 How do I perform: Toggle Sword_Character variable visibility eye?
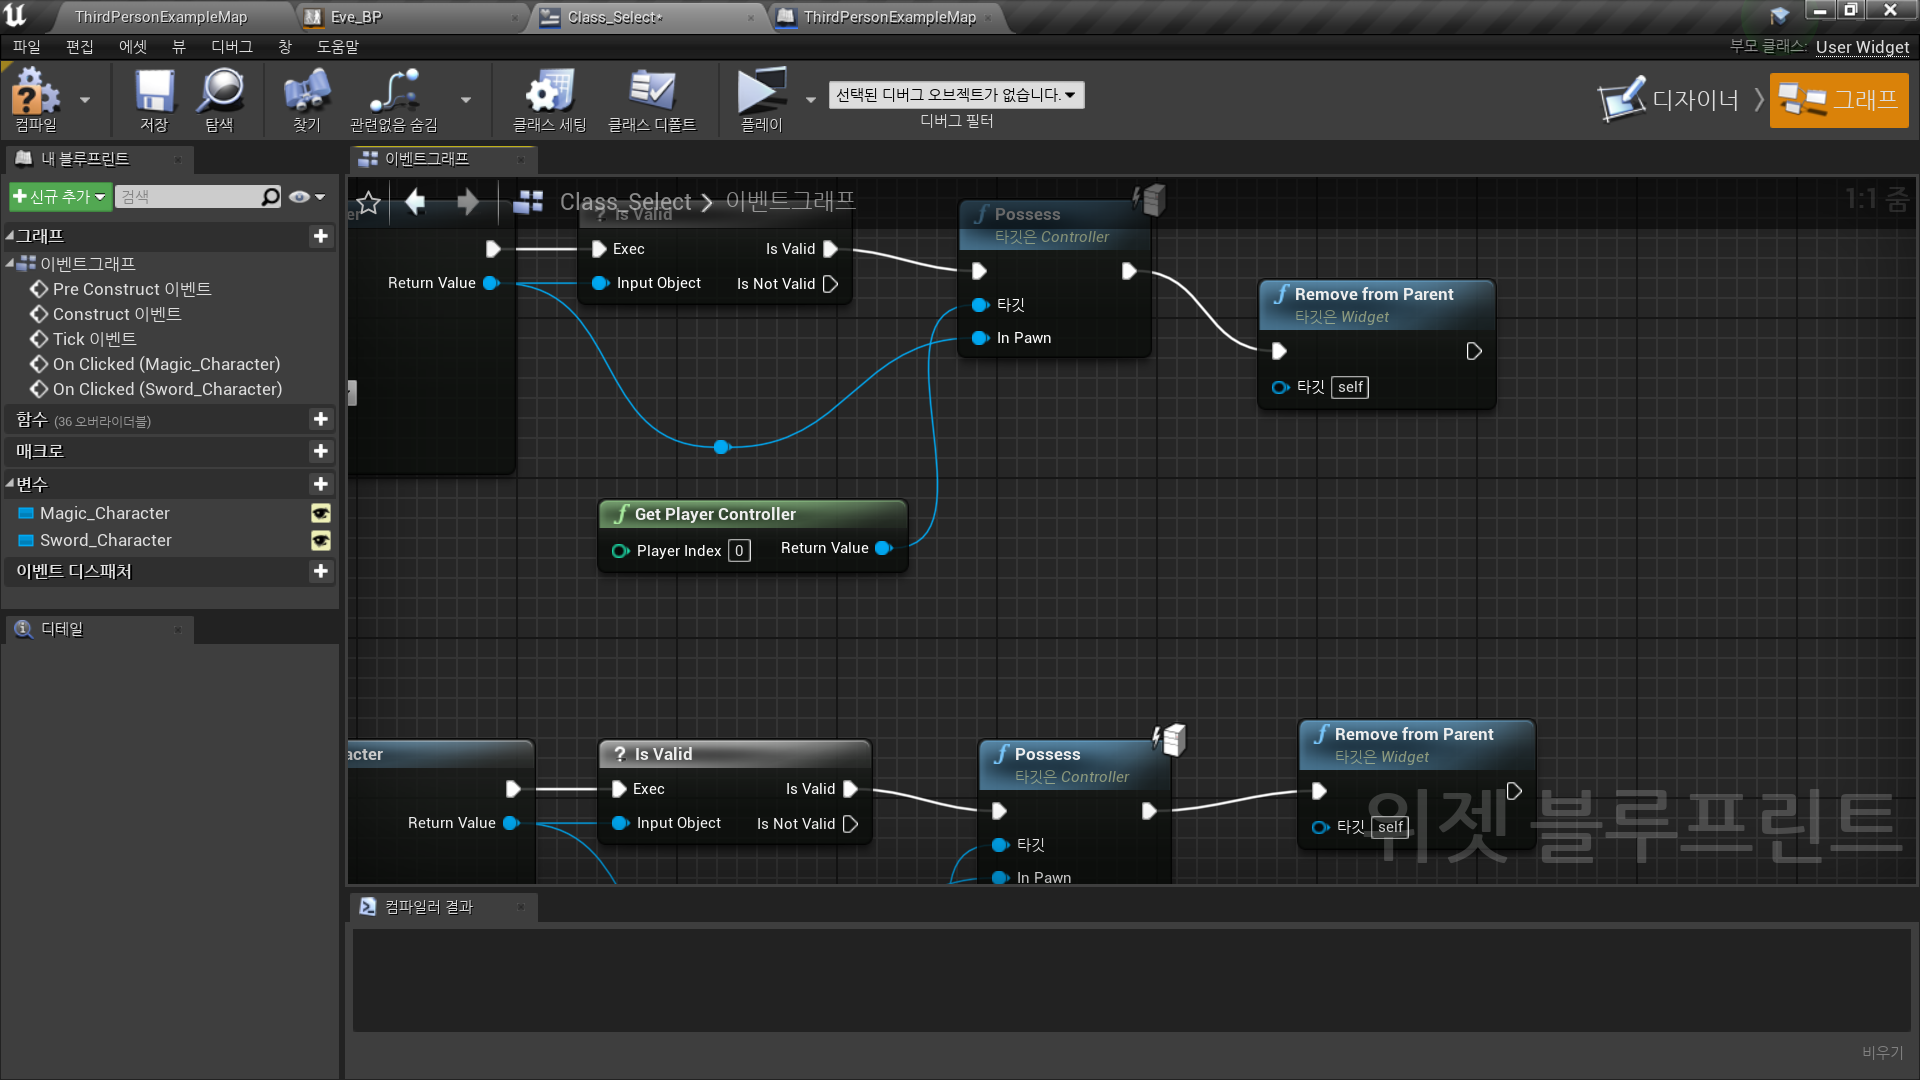pyautogui.click(x=320, y=540)
